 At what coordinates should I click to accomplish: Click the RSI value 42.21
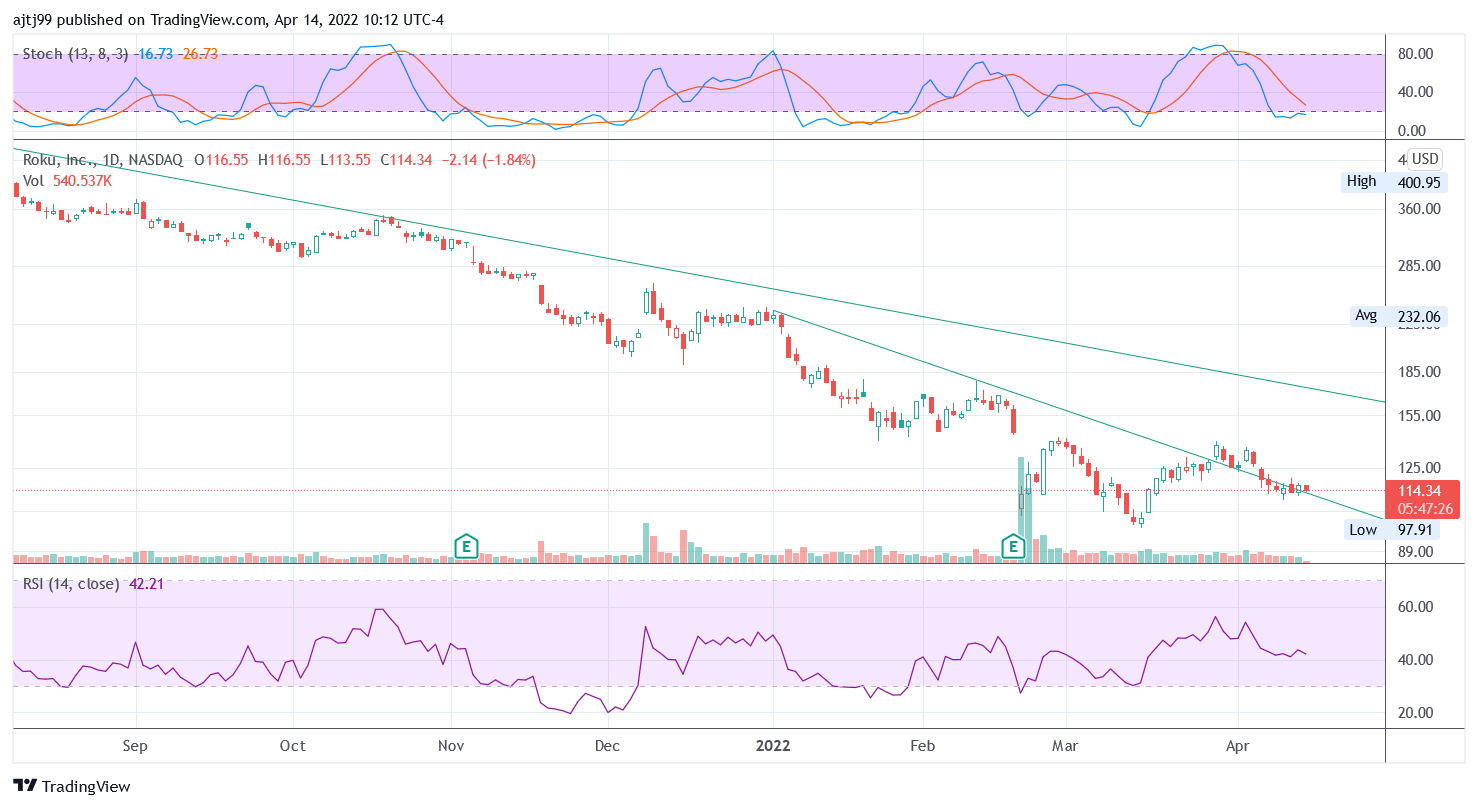coord(146,583)
